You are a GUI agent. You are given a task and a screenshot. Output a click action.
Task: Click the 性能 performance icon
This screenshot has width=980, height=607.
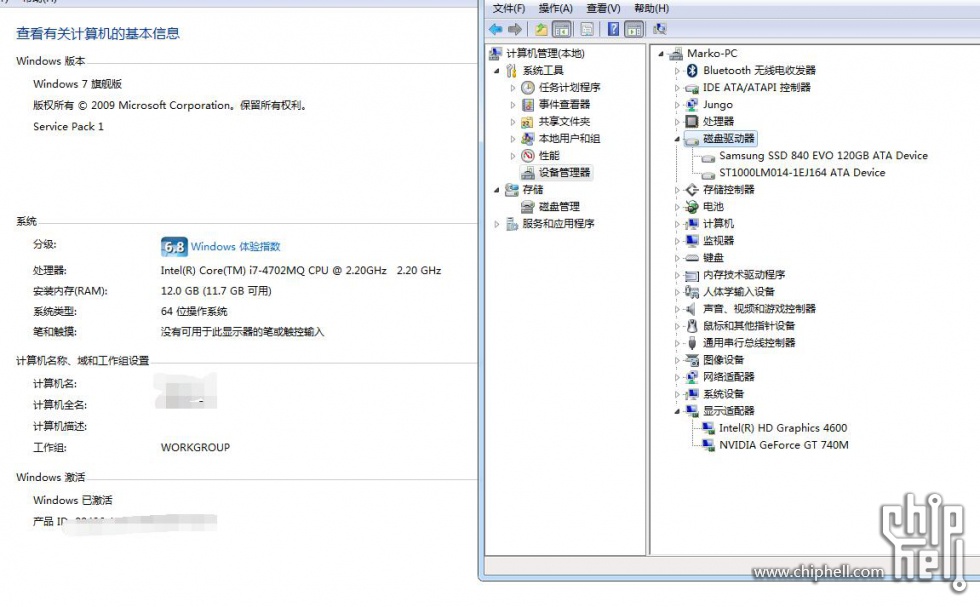pos(528,156)
